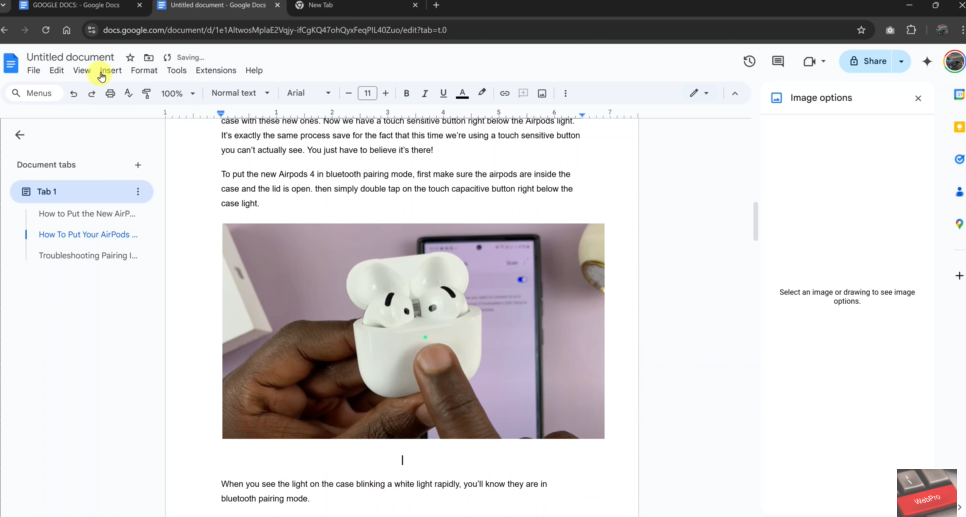Collapse the document tabs sidebar with back arrow

pyautogui.click(x=20, y=135)
